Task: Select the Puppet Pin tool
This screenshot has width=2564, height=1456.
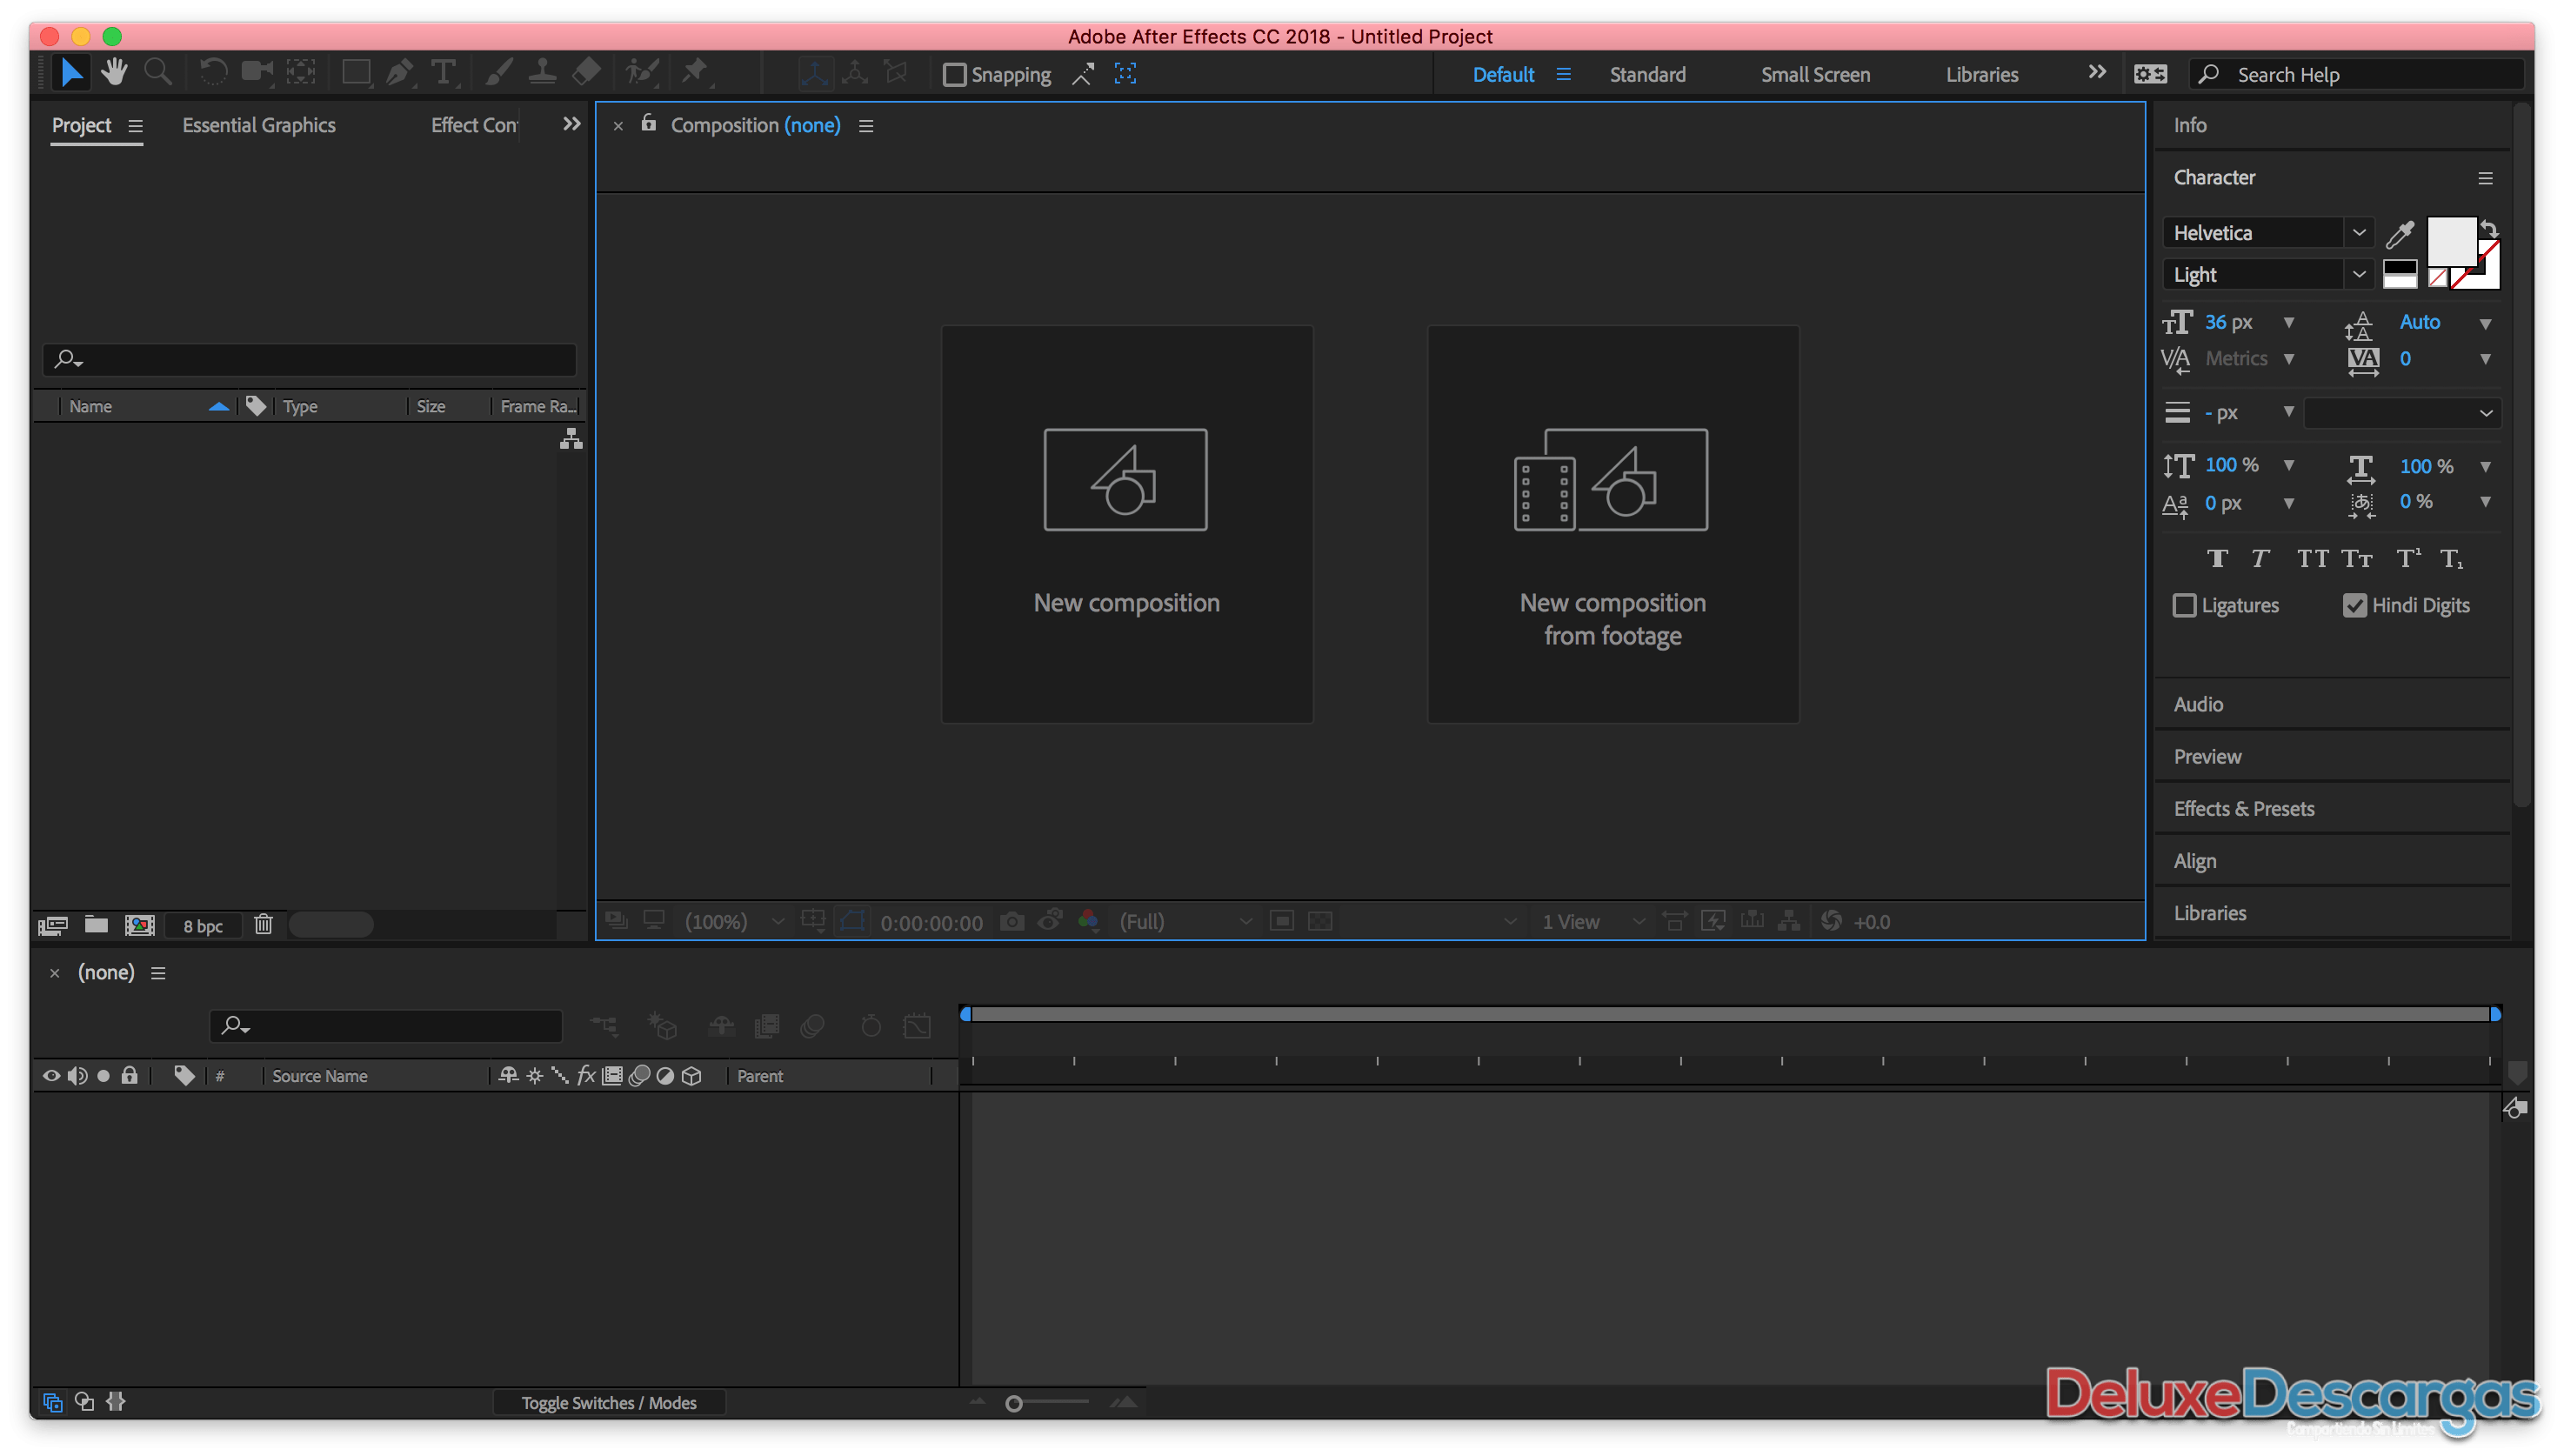Action: [x=694, y=72]
